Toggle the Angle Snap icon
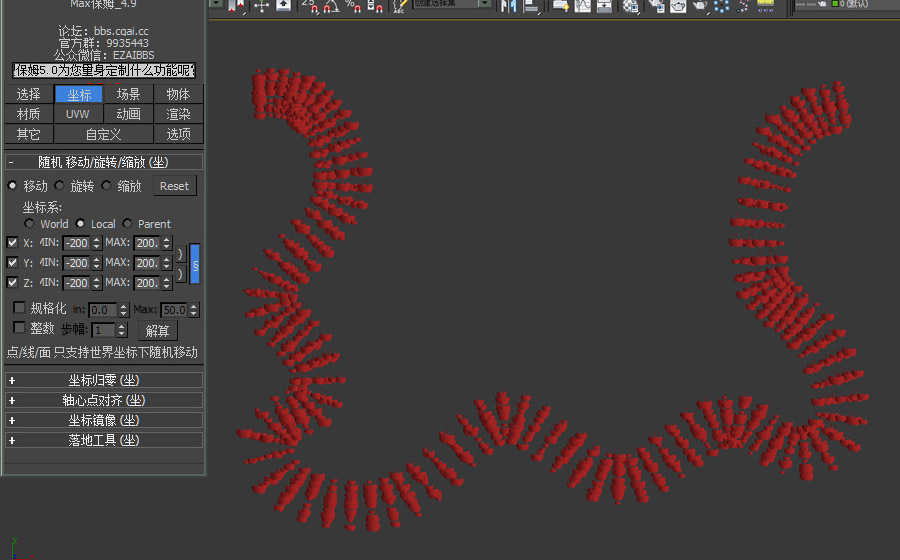This screenshot has height=560, width=900. coord(331,6)
